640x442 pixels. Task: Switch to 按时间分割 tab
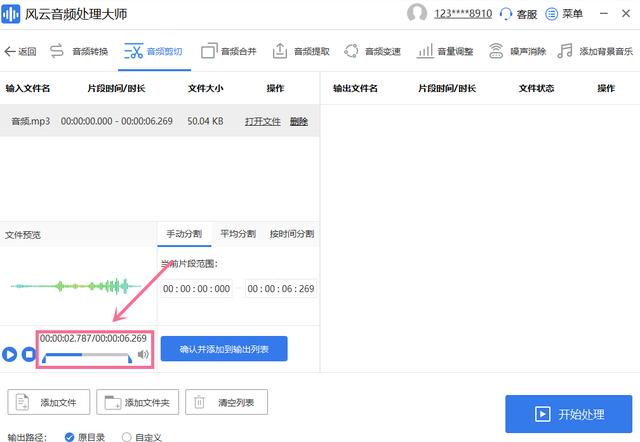point(291,234)
